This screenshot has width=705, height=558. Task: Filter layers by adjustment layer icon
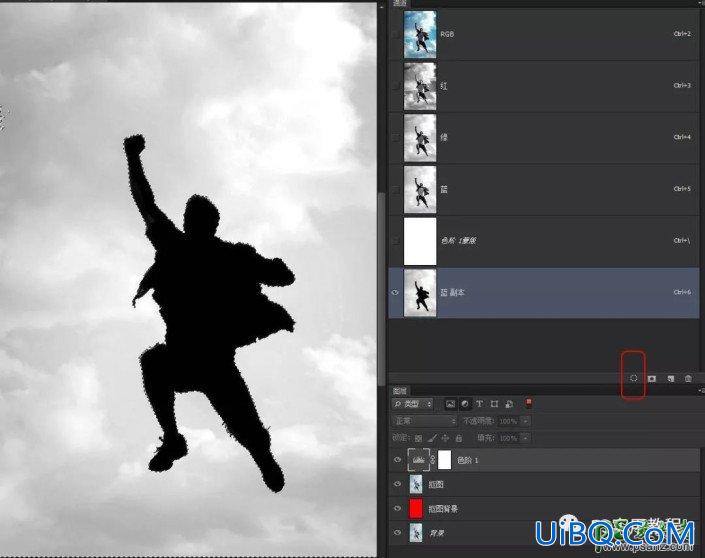[x=465, y=404]
